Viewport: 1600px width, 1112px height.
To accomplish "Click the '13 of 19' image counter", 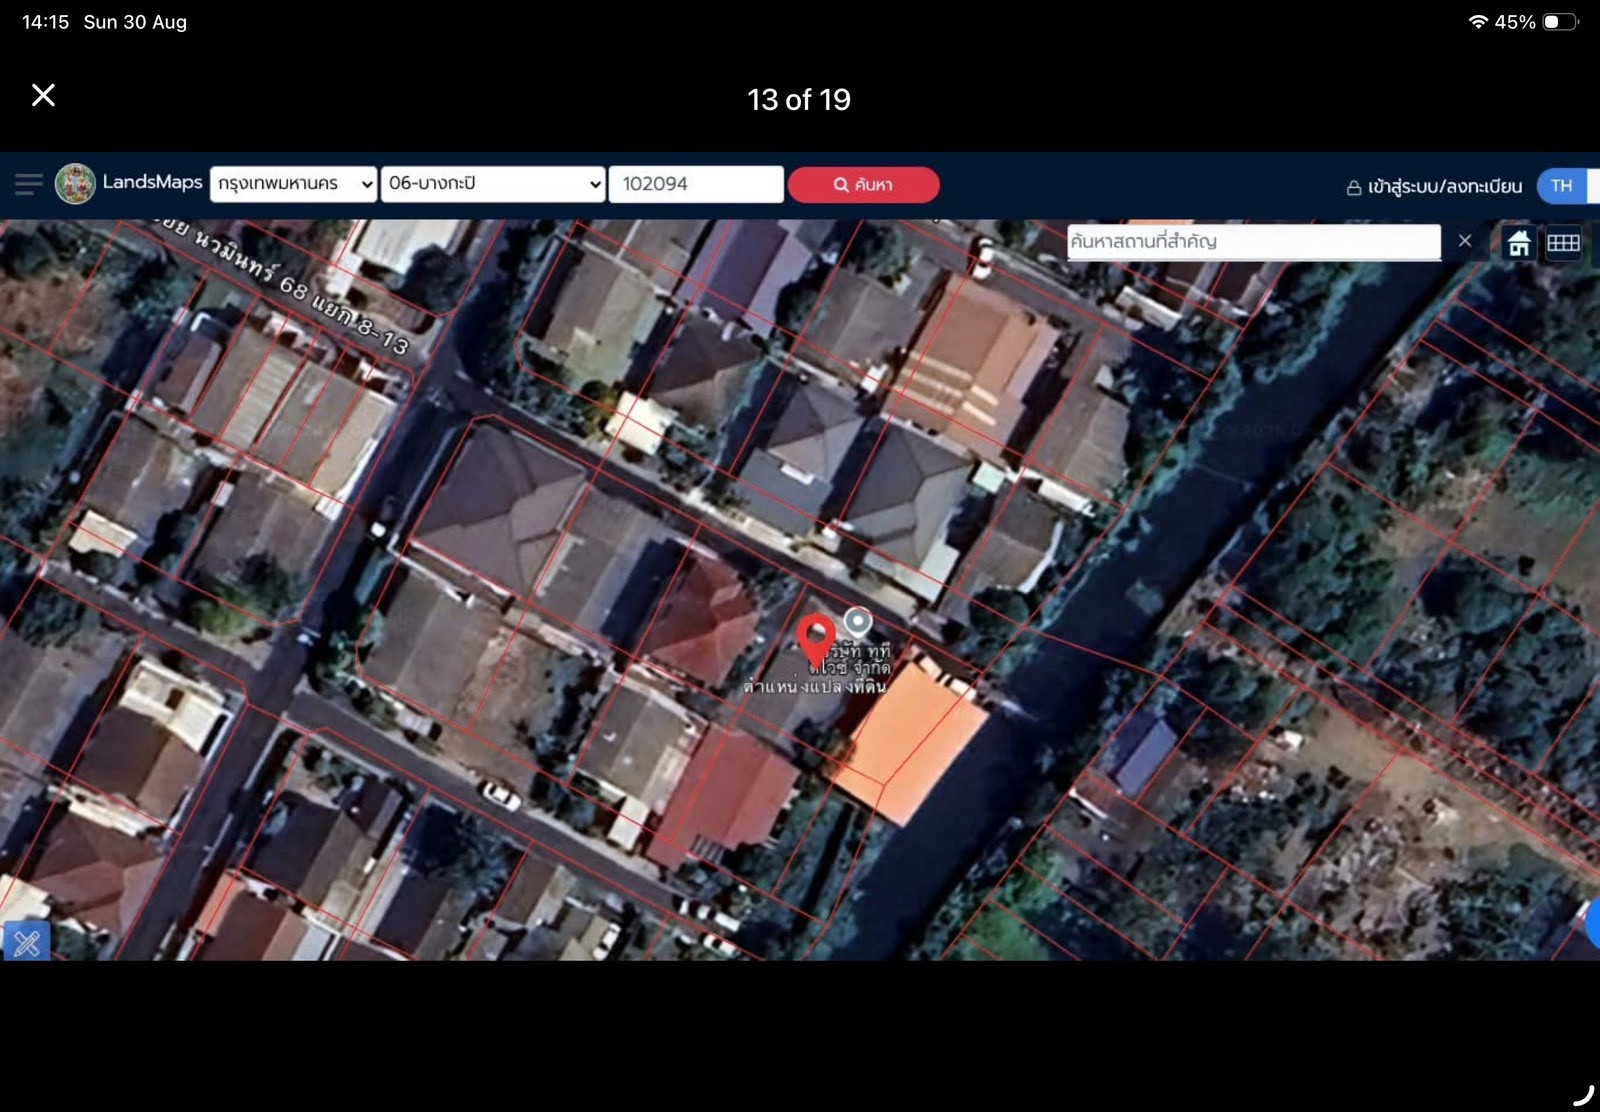I will (799, 99).
